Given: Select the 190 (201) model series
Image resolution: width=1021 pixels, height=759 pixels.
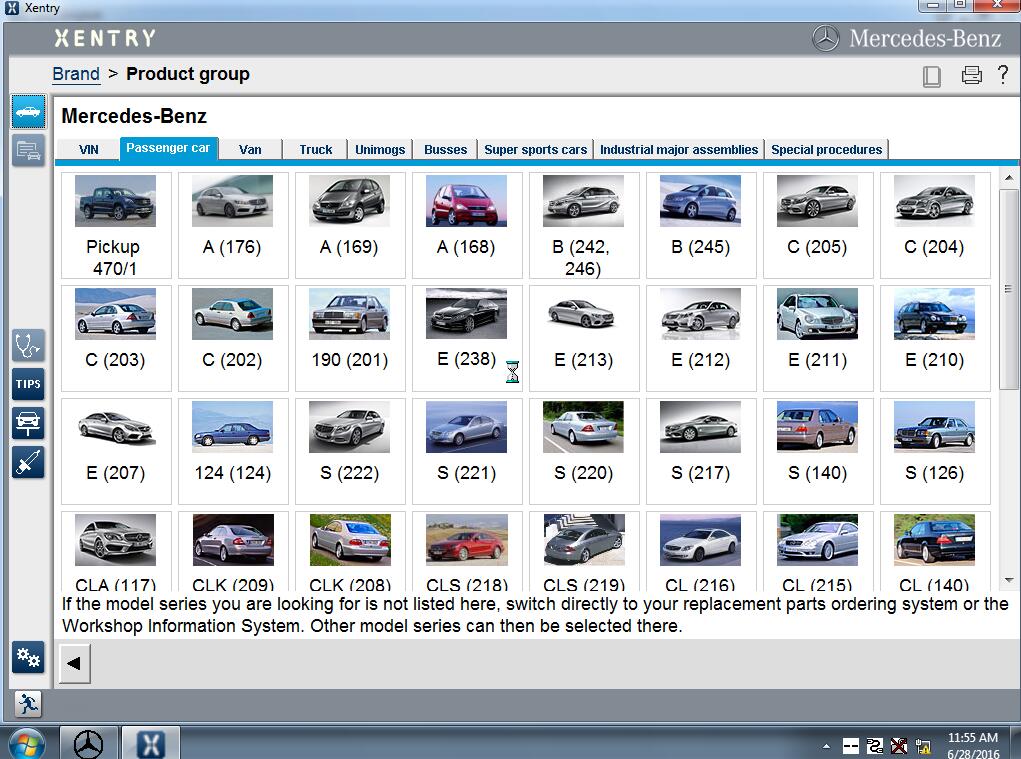Looking at the screenshot, I should point(350,338).
